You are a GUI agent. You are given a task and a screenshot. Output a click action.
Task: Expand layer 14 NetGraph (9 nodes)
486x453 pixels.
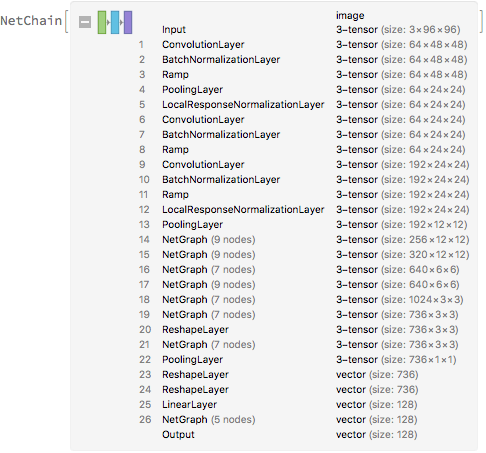pos(209,239)
